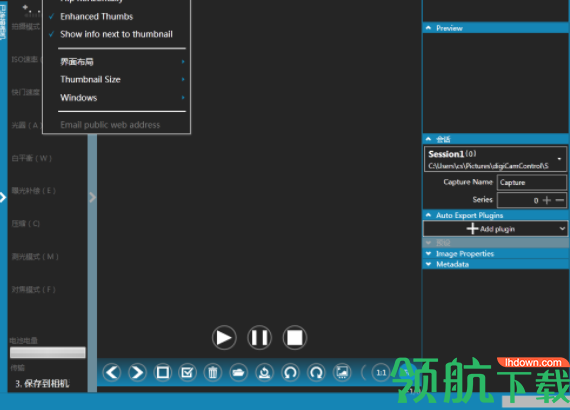The image size is (570, 410).
Task: Open the Session1 dropdown
Action: [x=495, y=159]
